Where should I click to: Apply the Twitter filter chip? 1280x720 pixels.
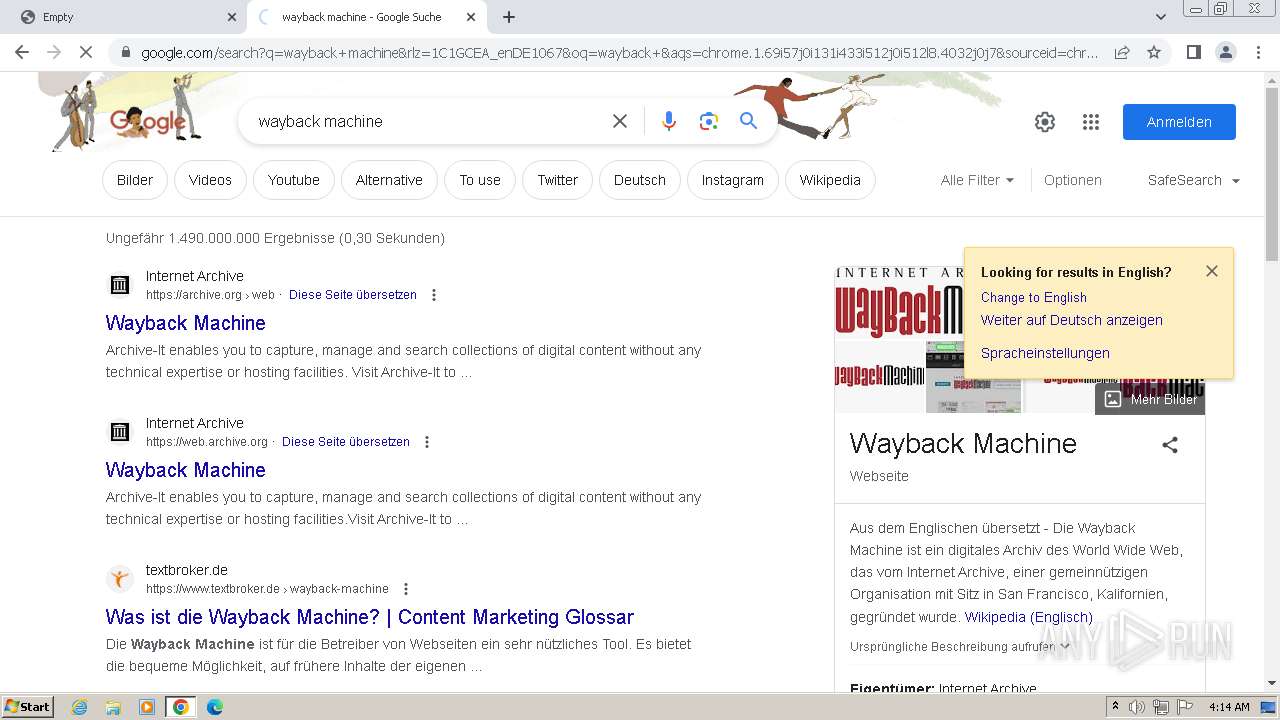tap(558, 180)
